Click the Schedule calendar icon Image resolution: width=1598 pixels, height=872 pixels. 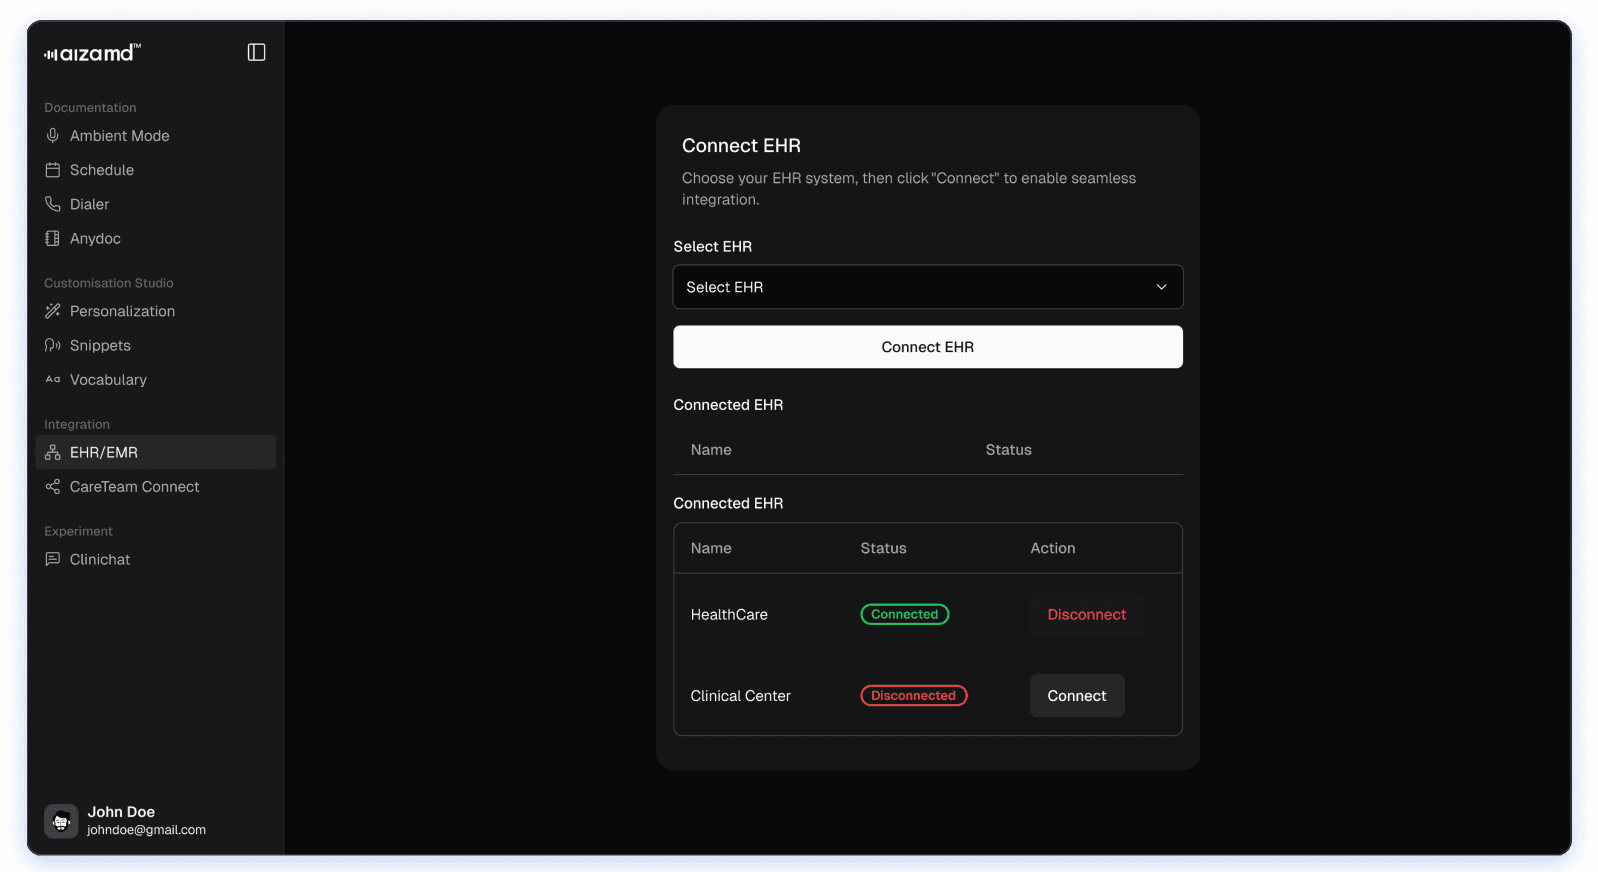53,170
